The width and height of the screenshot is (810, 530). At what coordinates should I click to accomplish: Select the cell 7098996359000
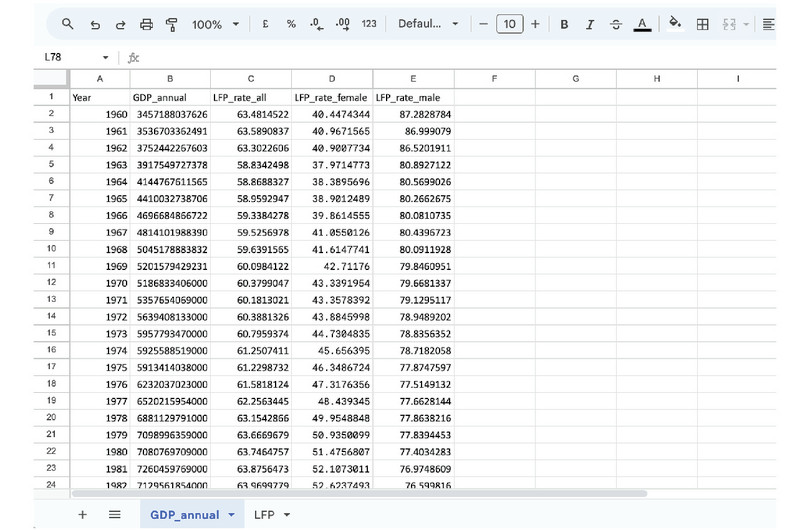pos(170,435)
